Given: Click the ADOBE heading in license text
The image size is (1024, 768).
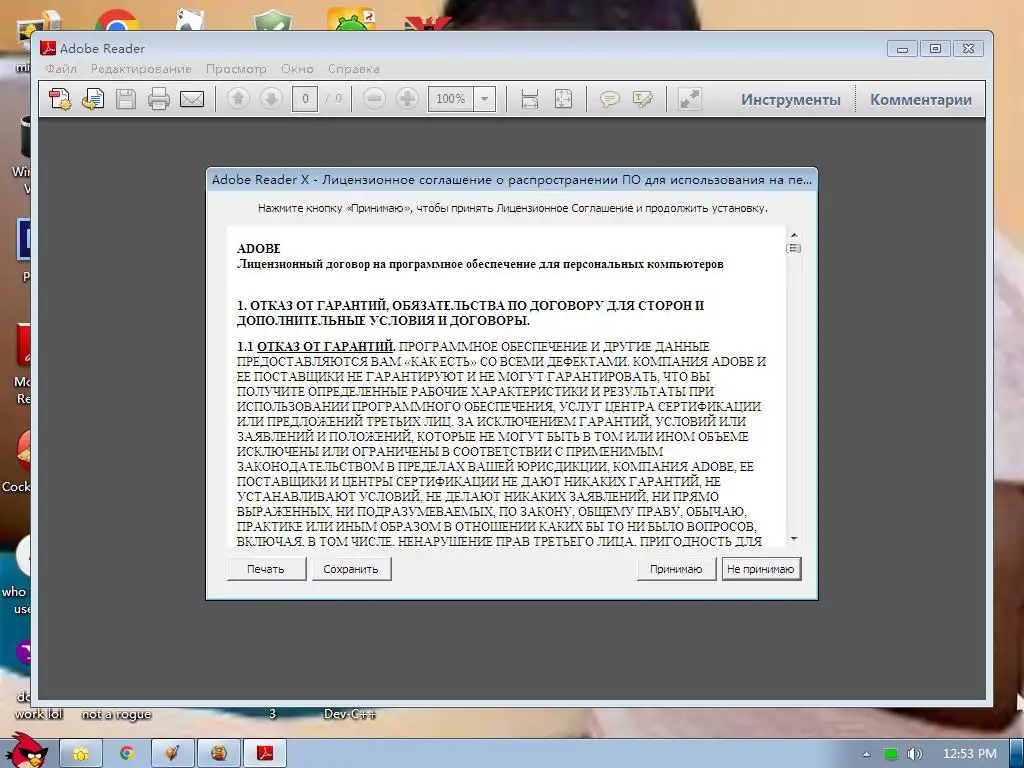Looking at the screenshot, I should [259, 249].
